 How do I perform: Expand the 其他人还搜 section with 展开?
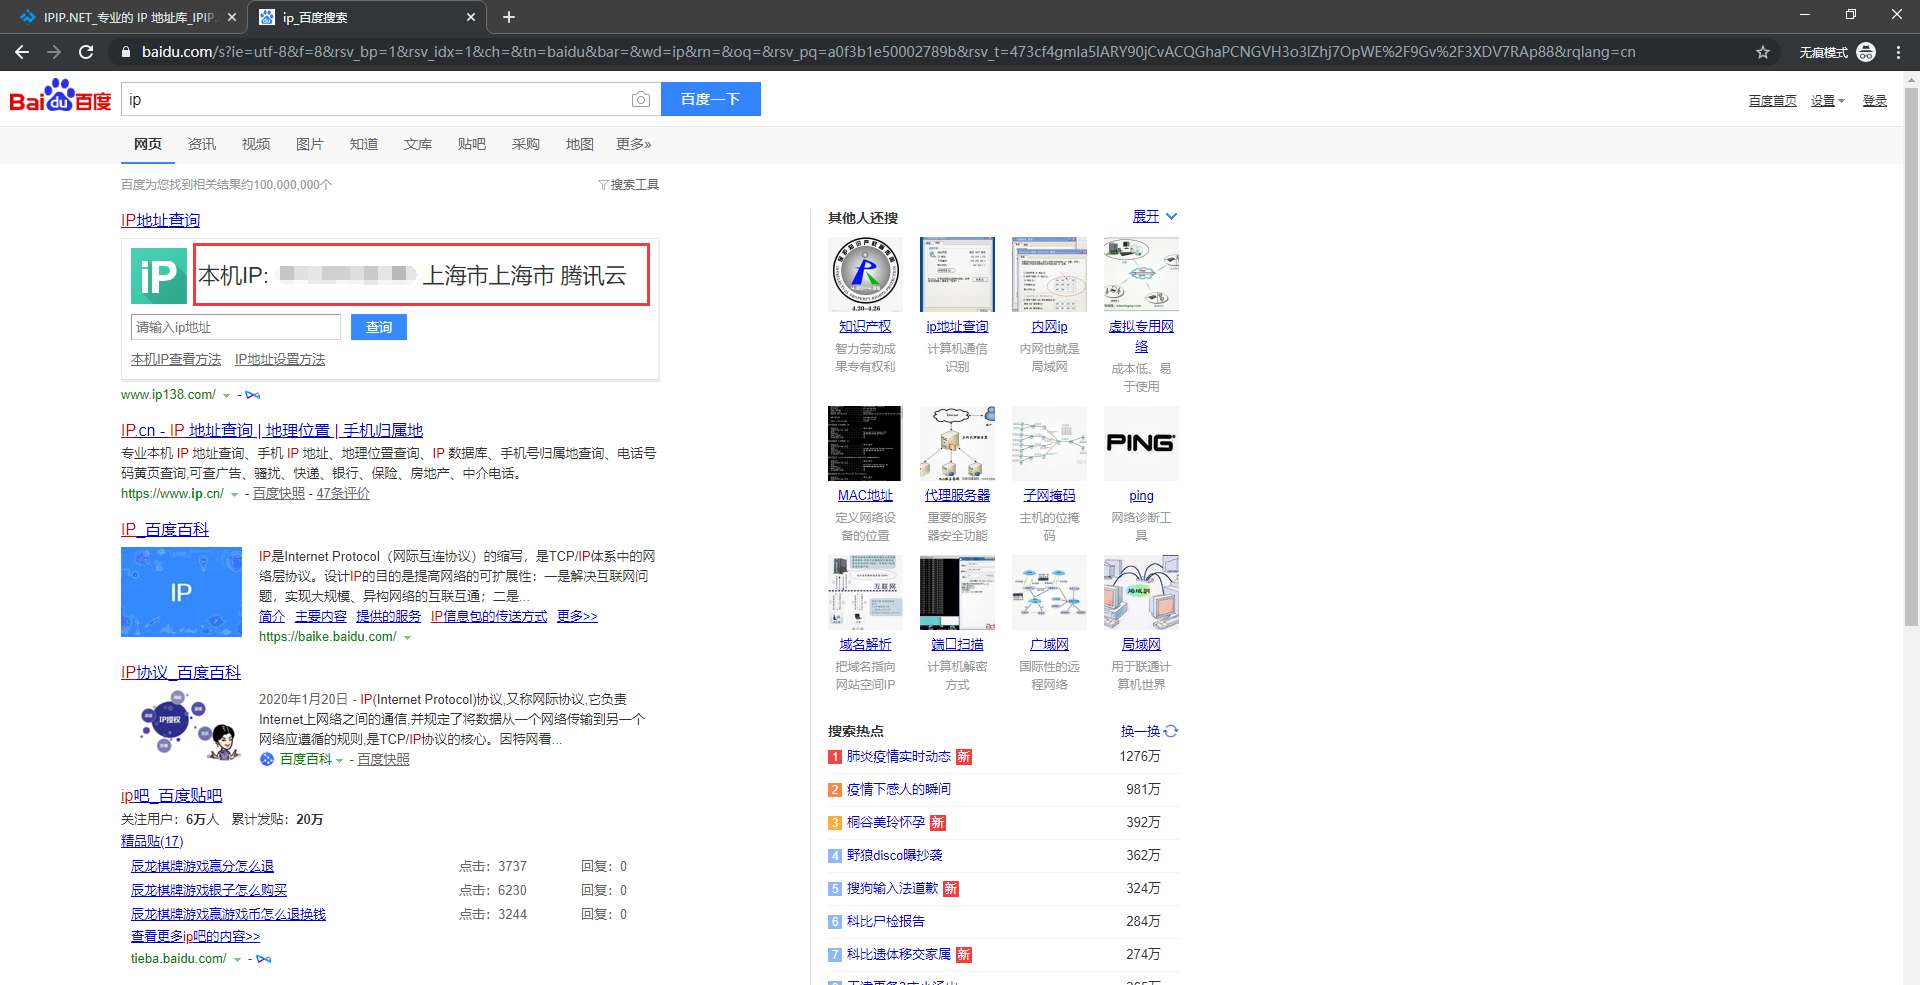pyautogui.click(x=1155, y=216)
